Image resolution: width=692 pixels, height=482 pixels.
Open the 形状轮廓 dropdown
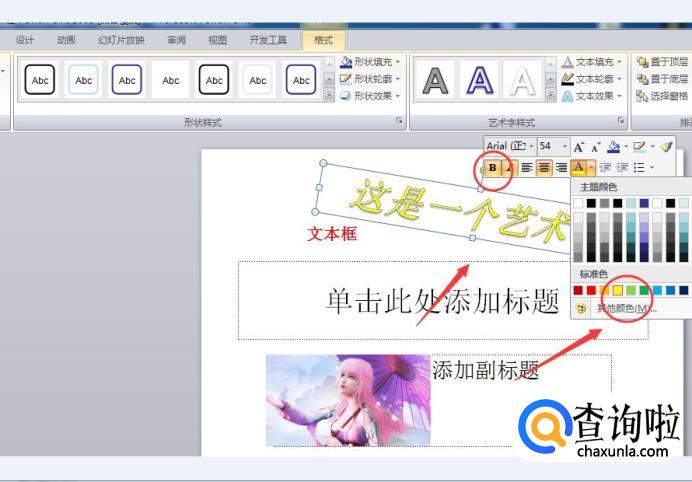[x=370, y=79]
